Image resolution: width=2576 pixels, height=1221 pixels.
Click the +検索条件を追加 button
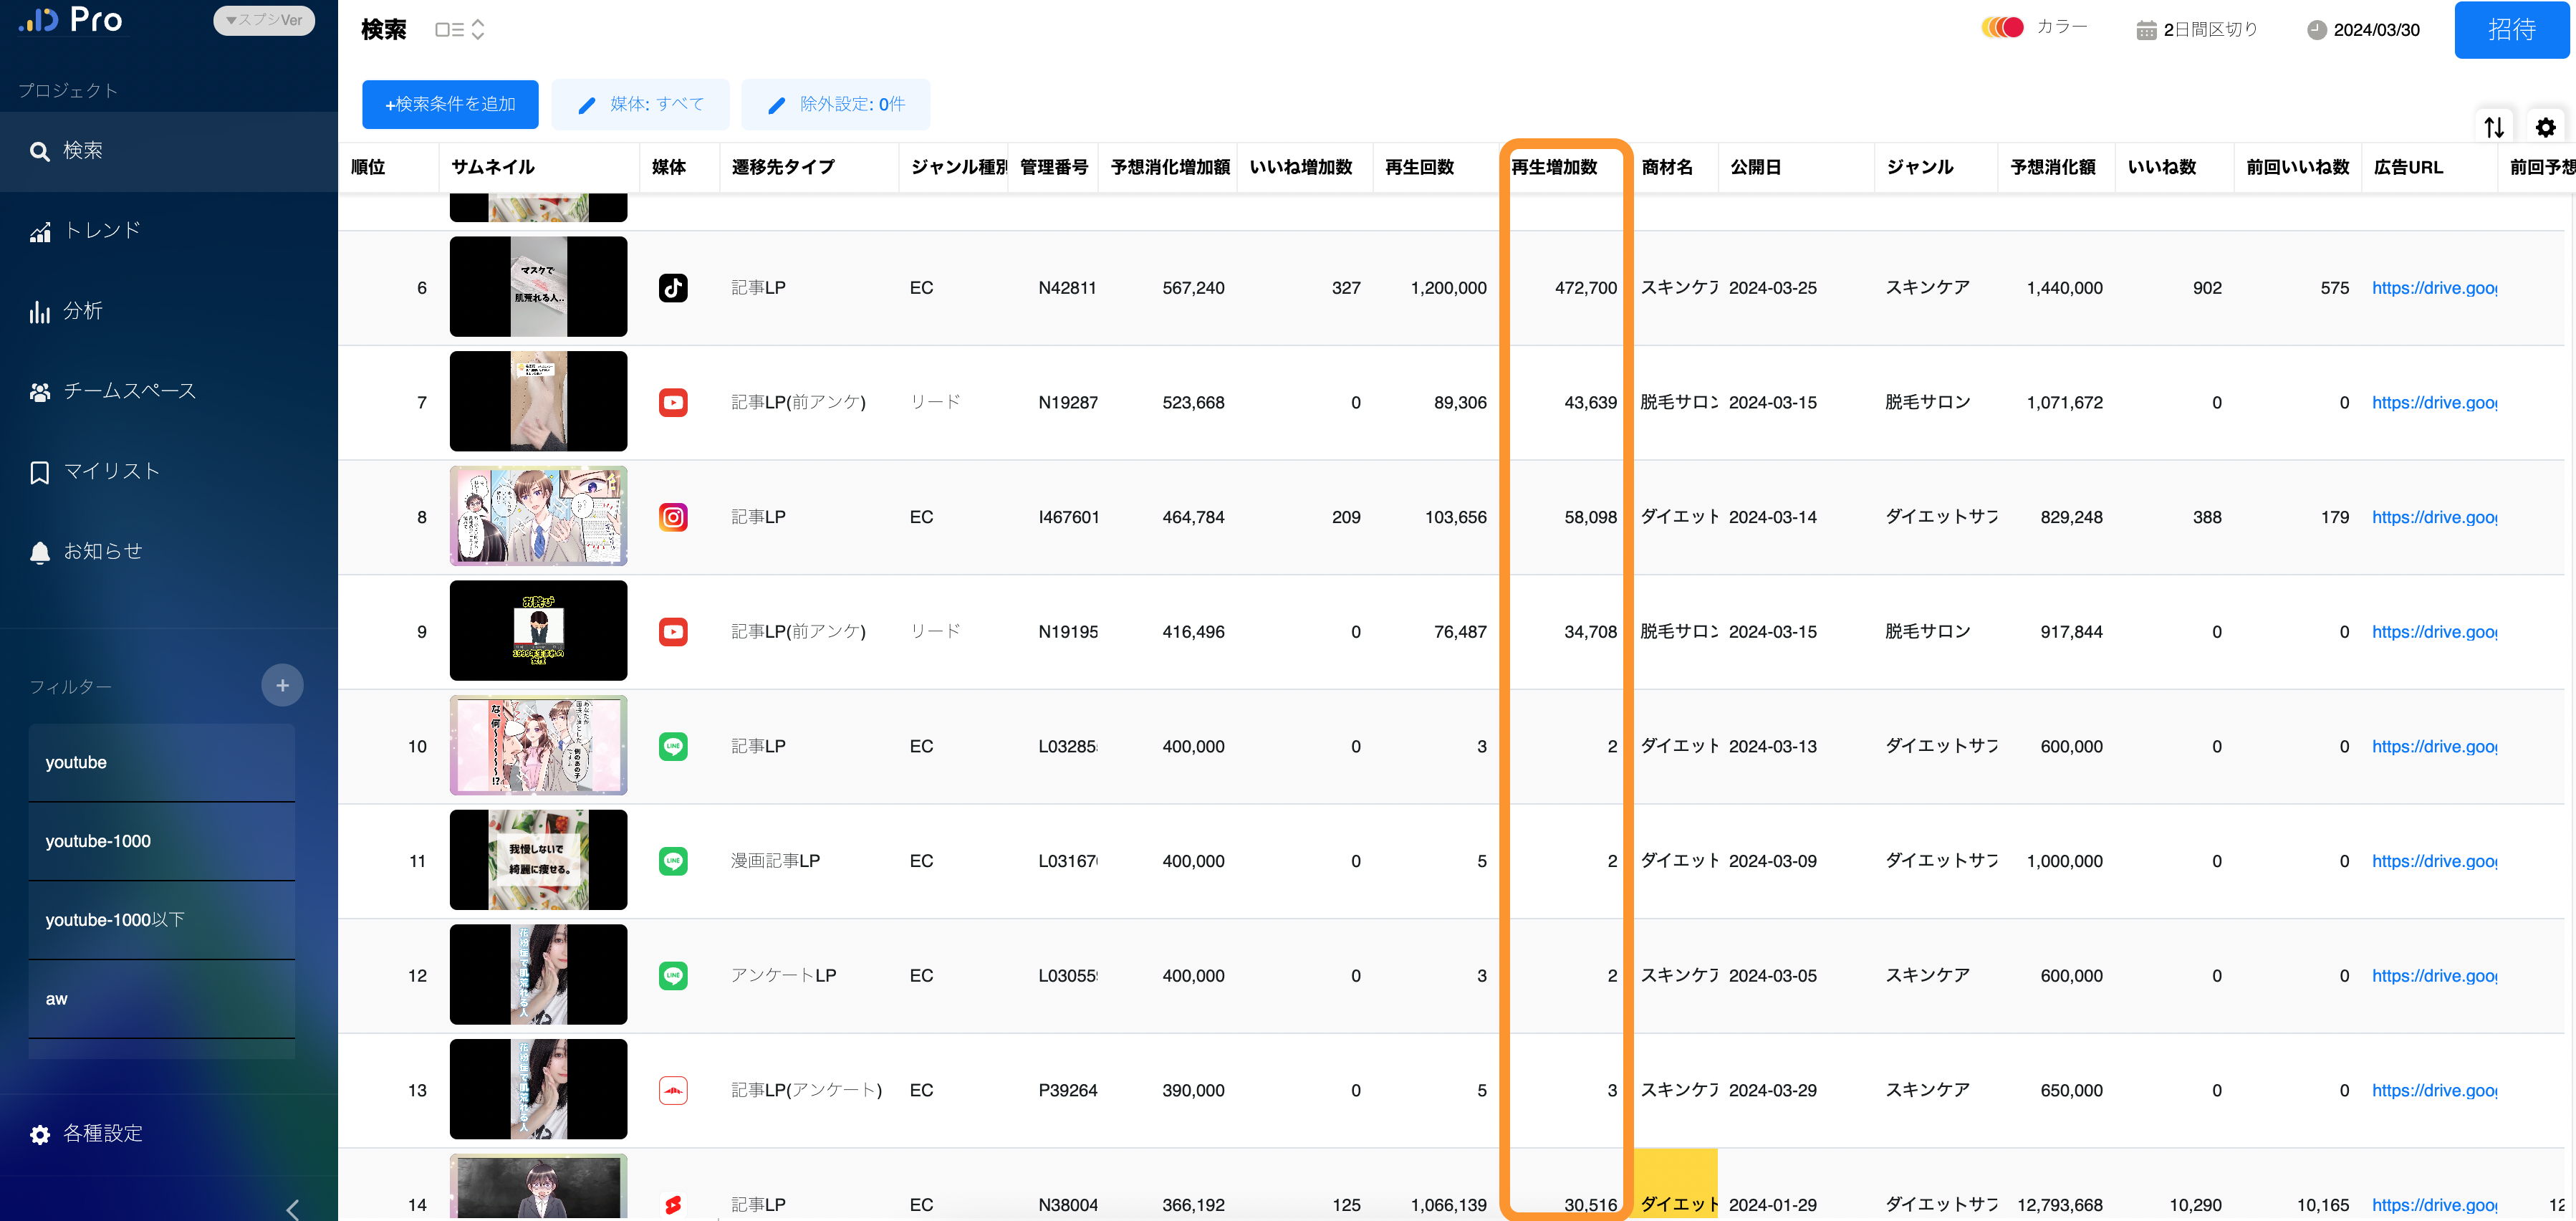click(450, 104)
